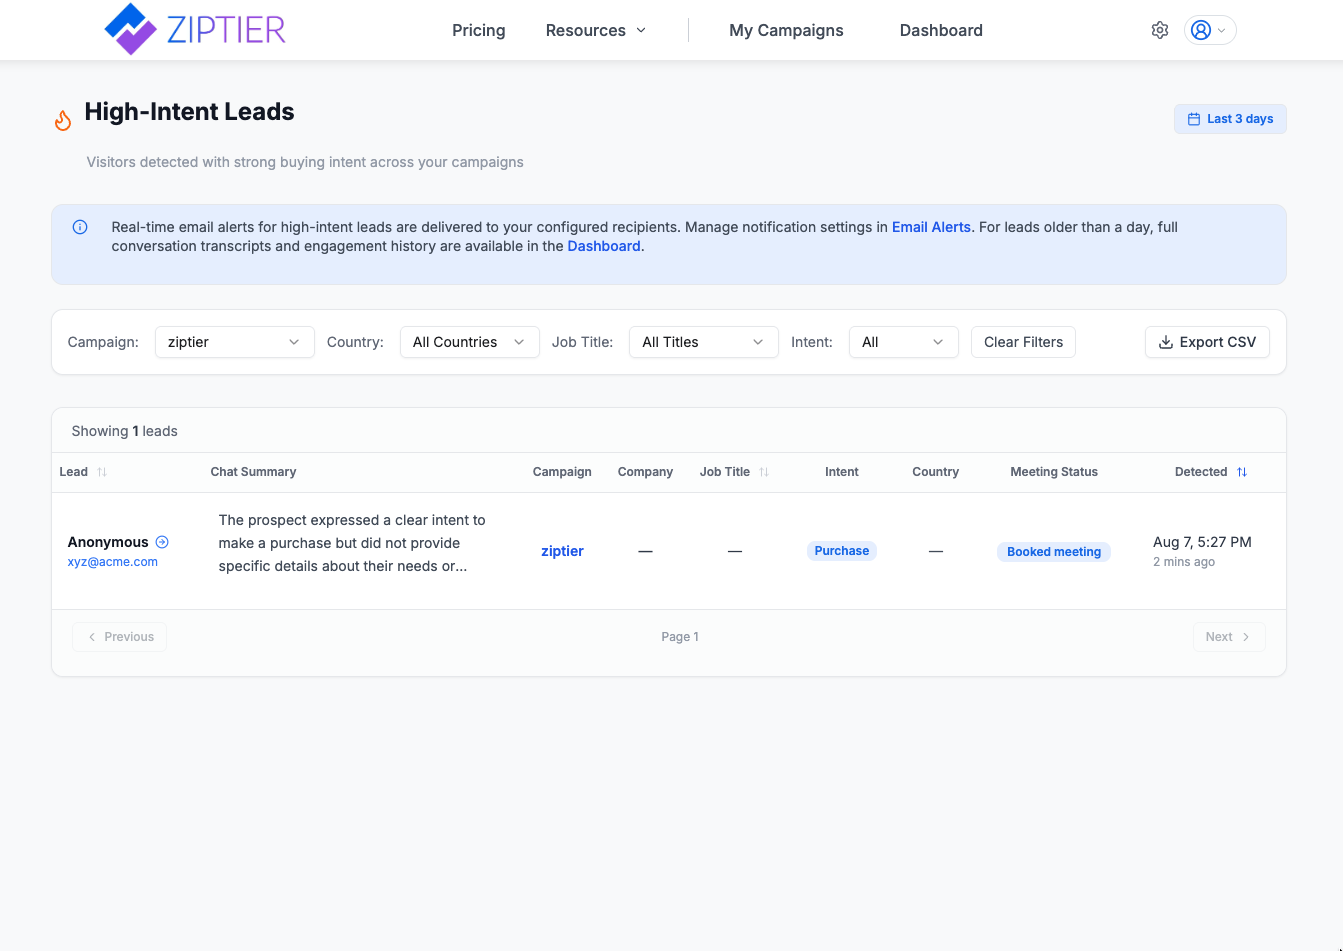
Task: Open the user account avatar menu
Action: pyautogui.click(x=1210, y=30)
